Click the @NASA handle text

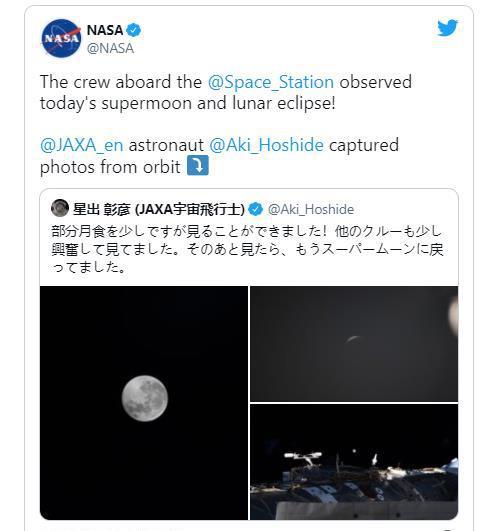coord(110,48)
